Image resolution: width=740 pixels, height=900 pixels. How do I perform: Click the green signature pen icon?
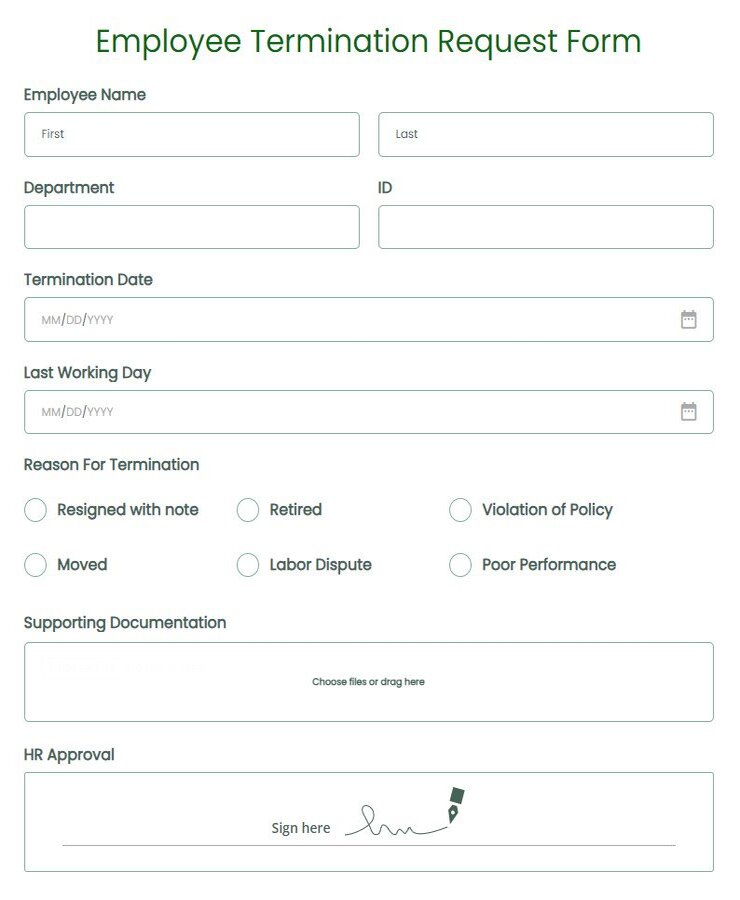456,800
